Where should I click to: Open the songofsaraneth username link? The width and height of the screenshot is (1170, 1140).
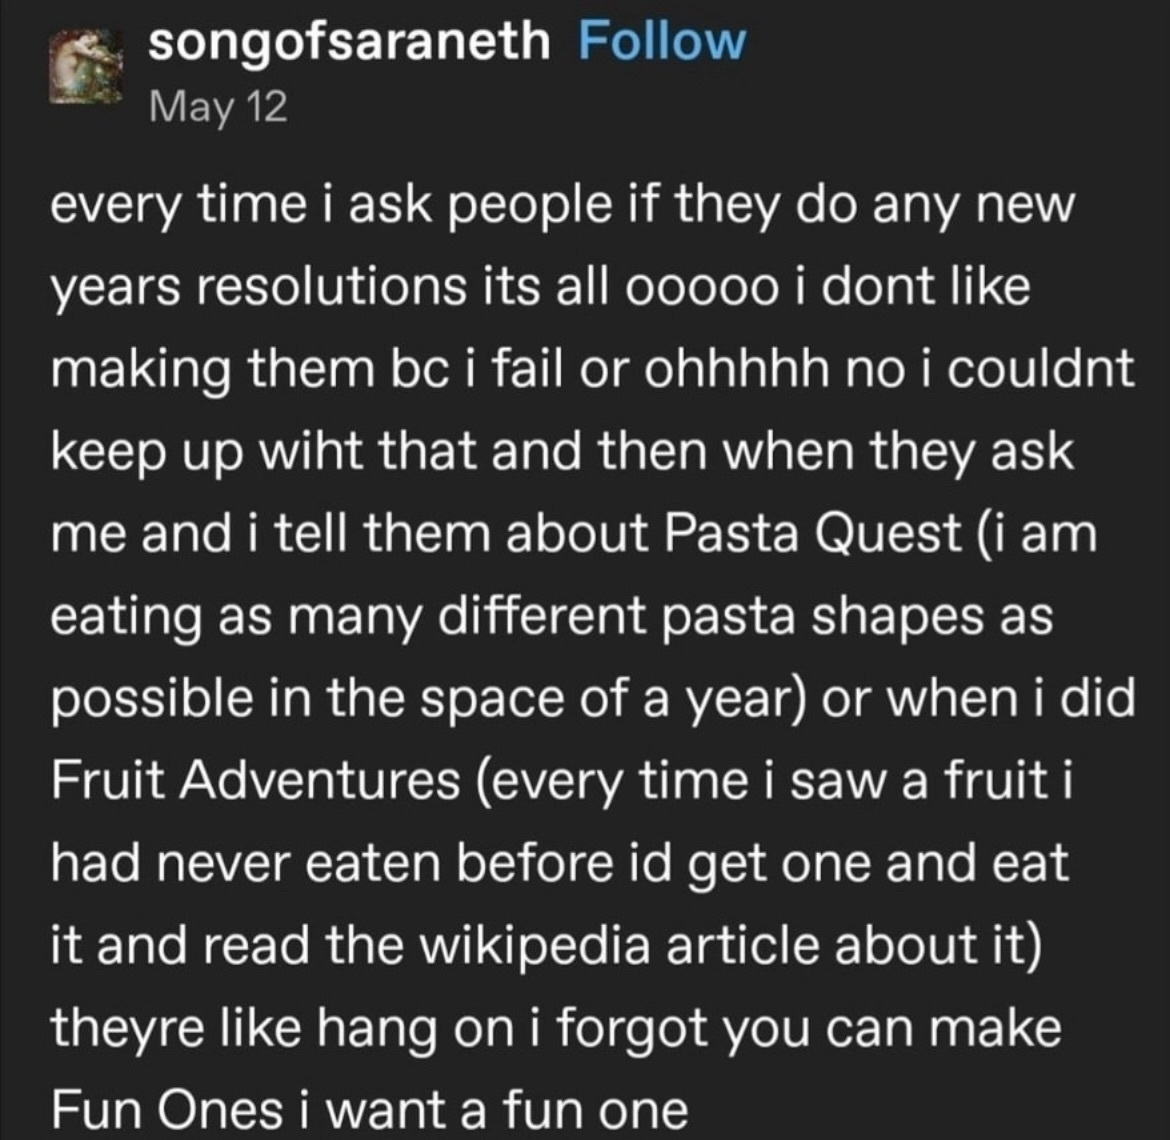[348, 42]
